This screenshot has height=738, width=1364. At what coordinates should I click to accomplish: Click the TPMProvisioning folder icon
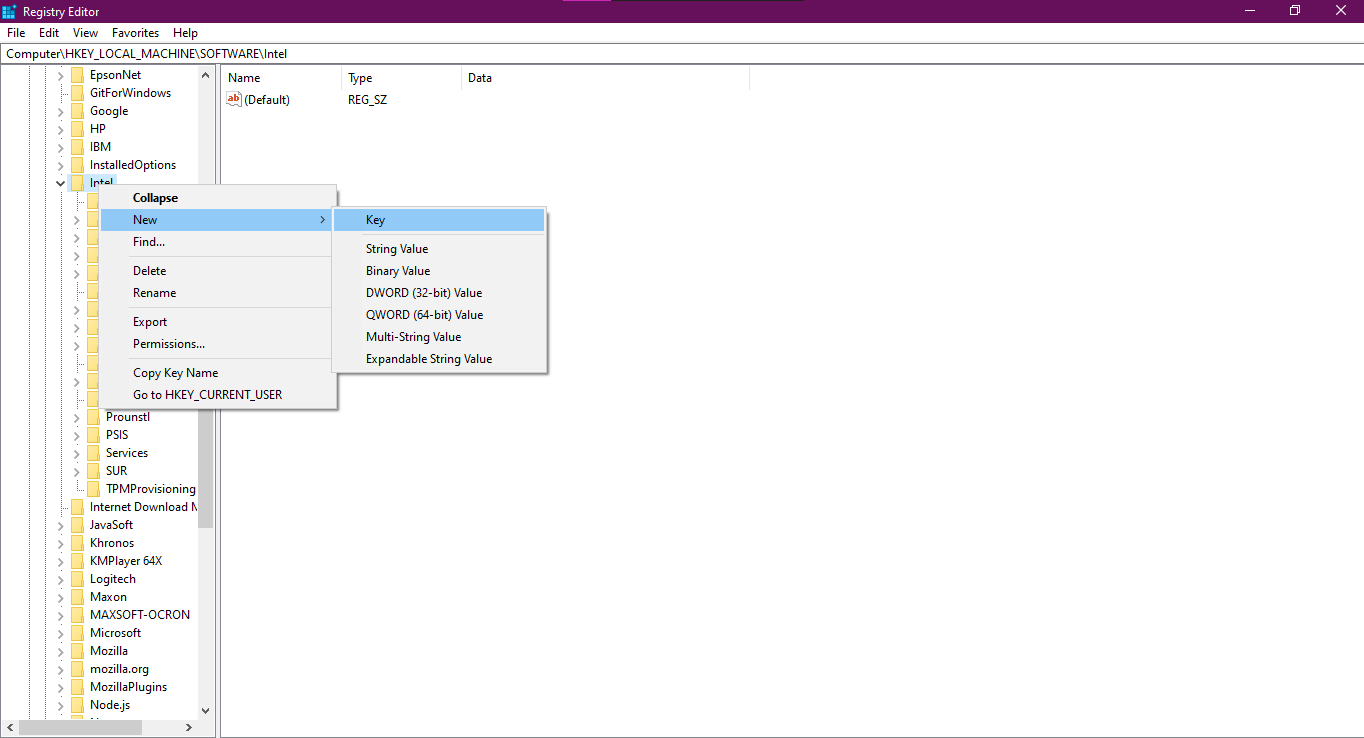(x=93, y=489)
